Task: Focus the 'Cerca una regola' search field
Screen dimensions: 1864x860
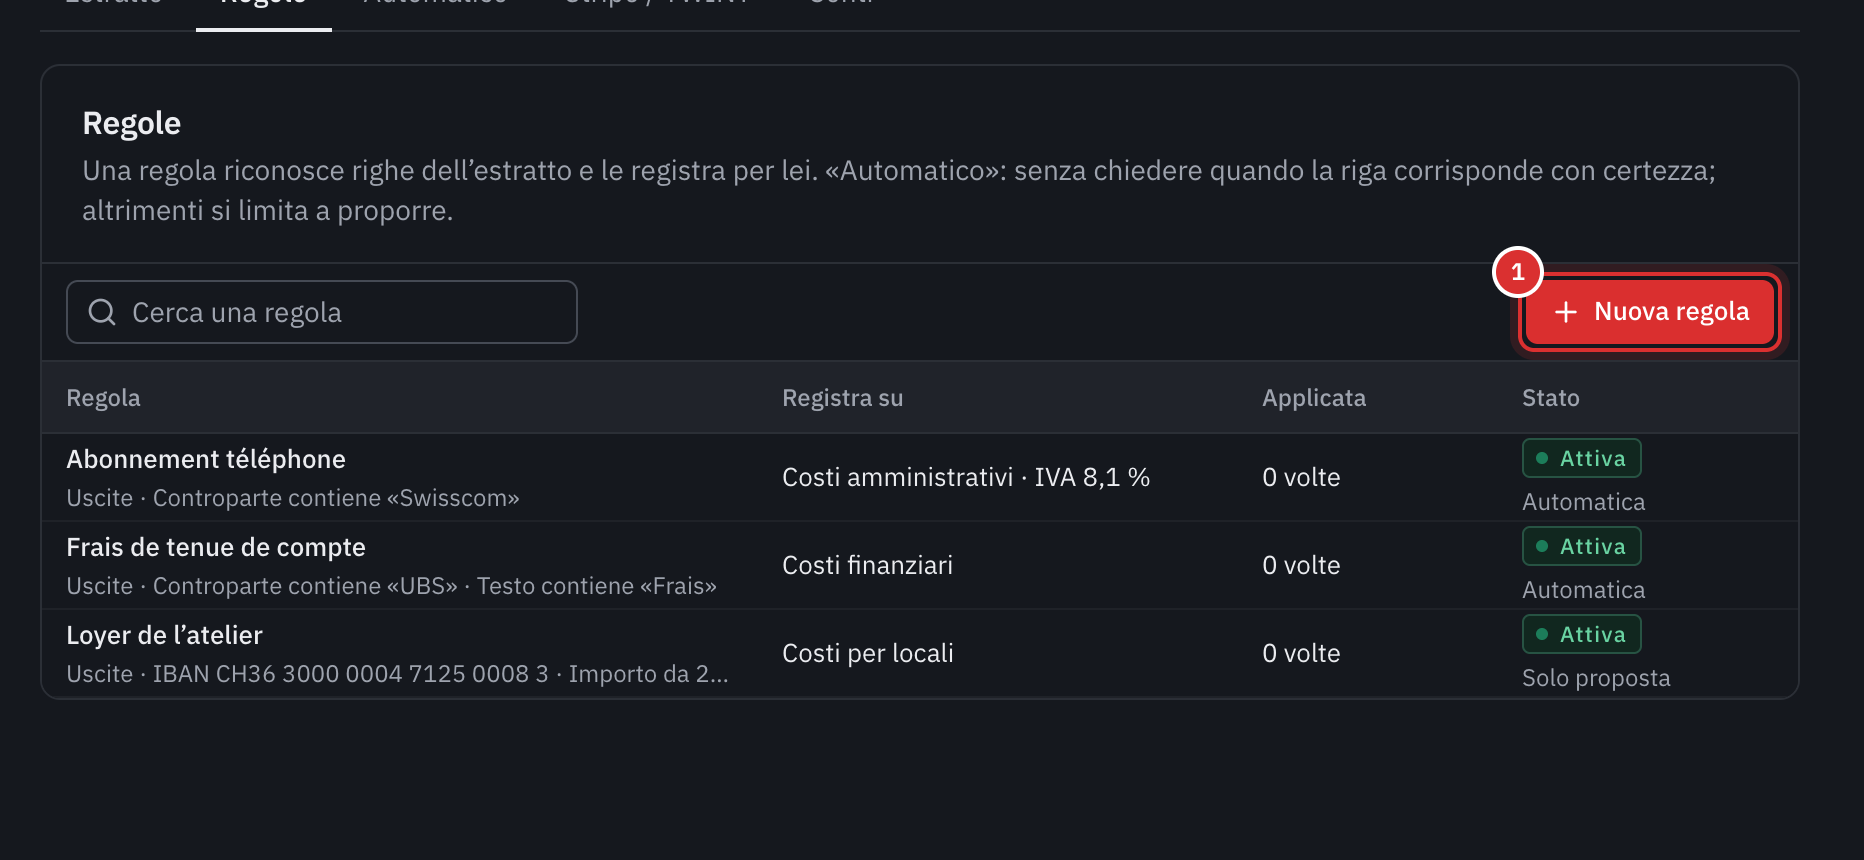Action: tap(322, 312)
